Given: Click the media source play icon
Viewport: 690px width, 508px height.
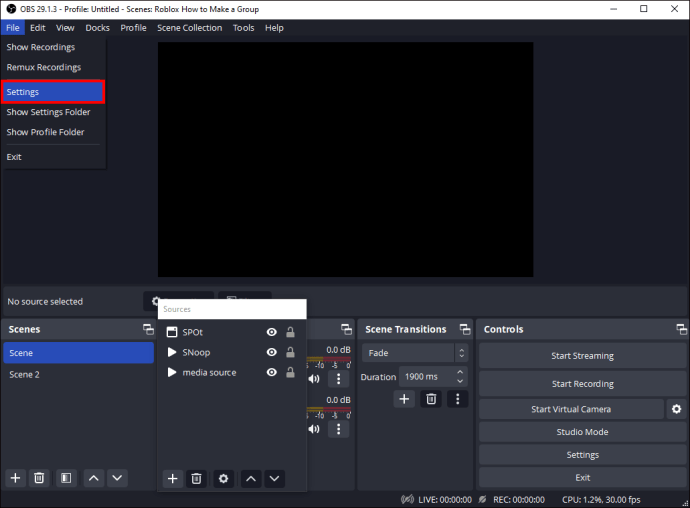Looking at the screenshot, I should pos(172,372).
